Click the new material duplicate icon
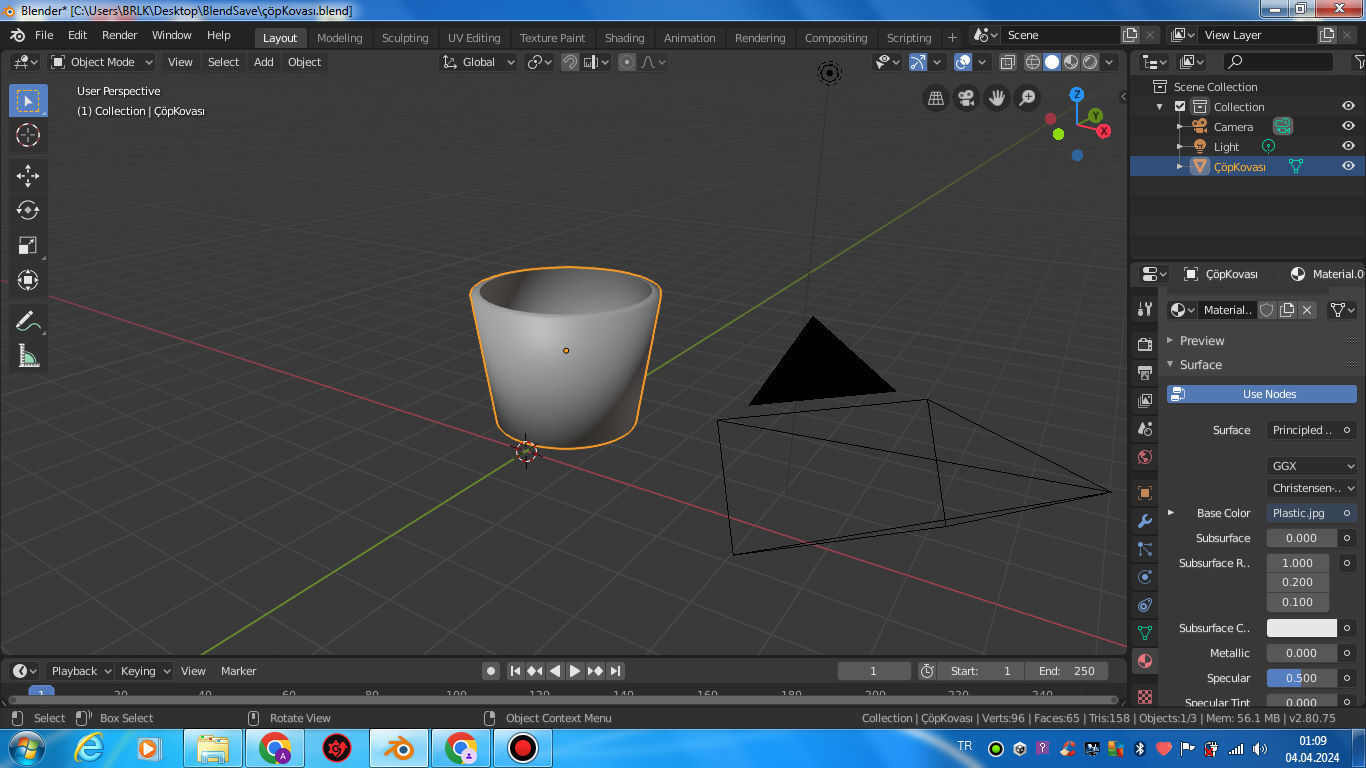The image size is (1366, 768). point(1287,310)
